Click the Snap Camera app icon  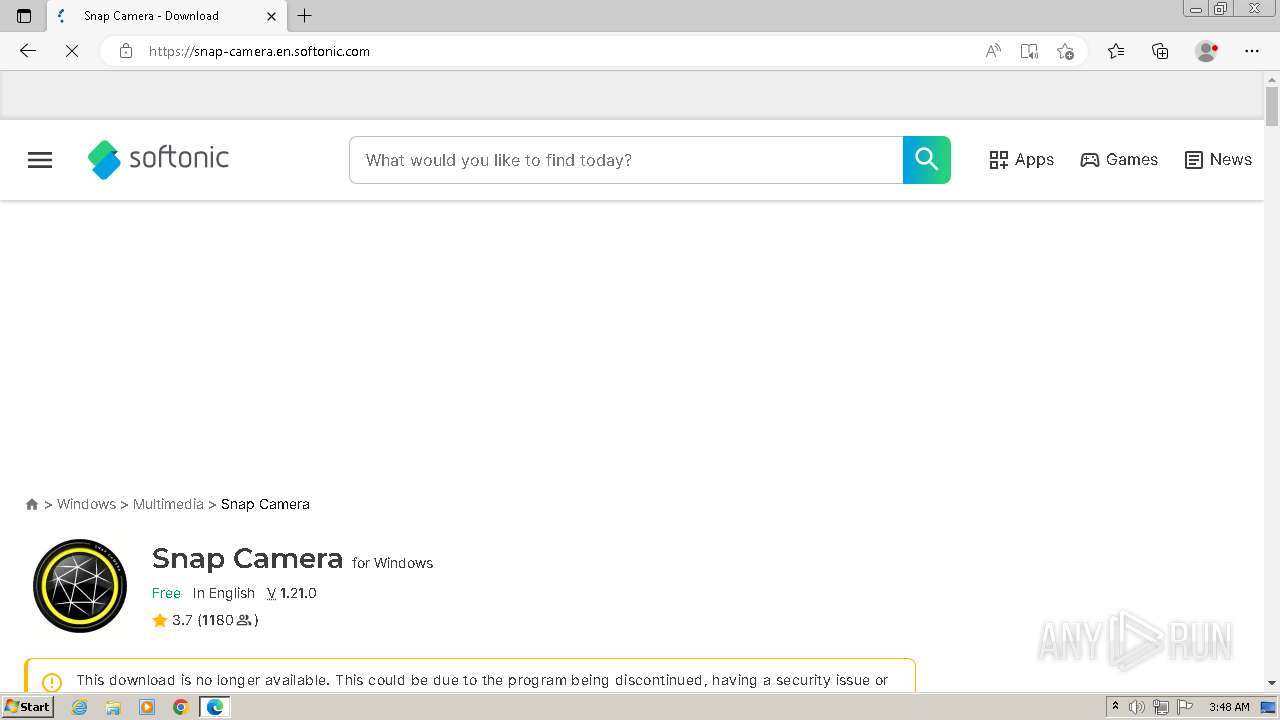point(80,586)
